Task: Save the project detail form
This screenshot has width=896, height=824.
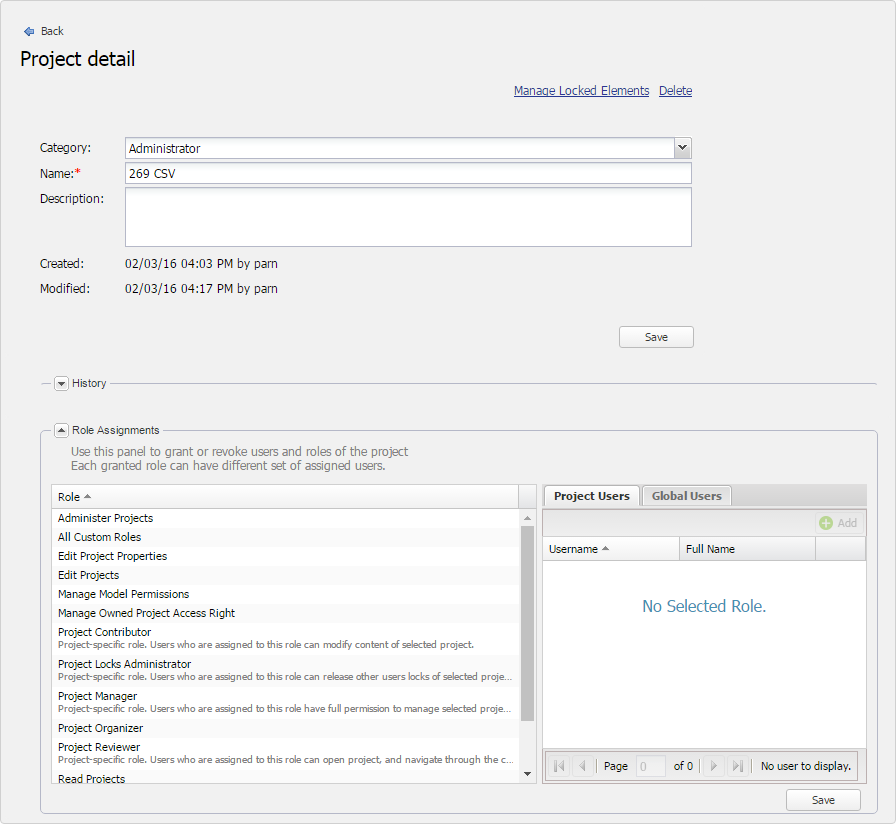Action: coord(656,337)
